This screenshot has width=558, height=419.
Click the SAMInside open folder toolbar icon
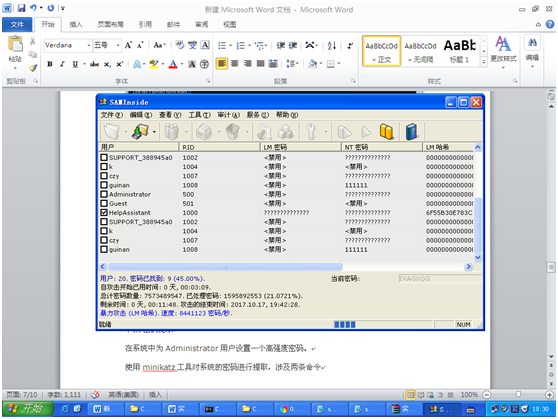pyautogui.click(x=112, y=131)
